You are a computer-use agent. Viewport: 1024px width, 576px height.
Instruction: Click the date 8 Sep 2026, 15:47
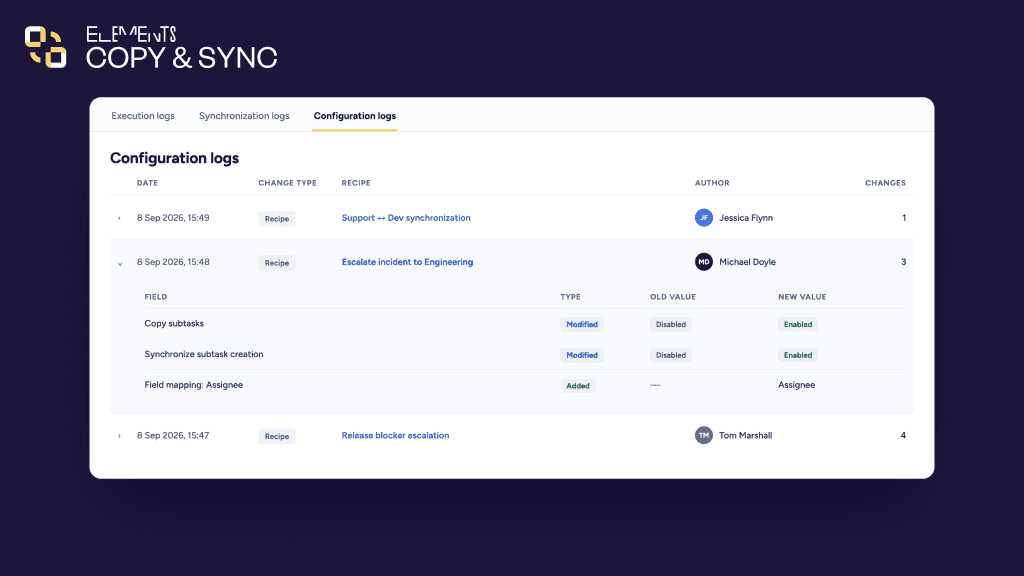173,435
